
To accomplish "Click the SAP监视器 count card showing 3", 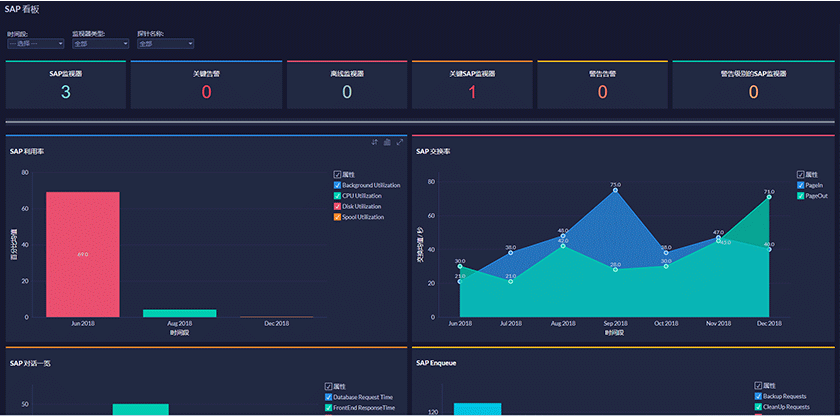I will click(x=65, y=85).
